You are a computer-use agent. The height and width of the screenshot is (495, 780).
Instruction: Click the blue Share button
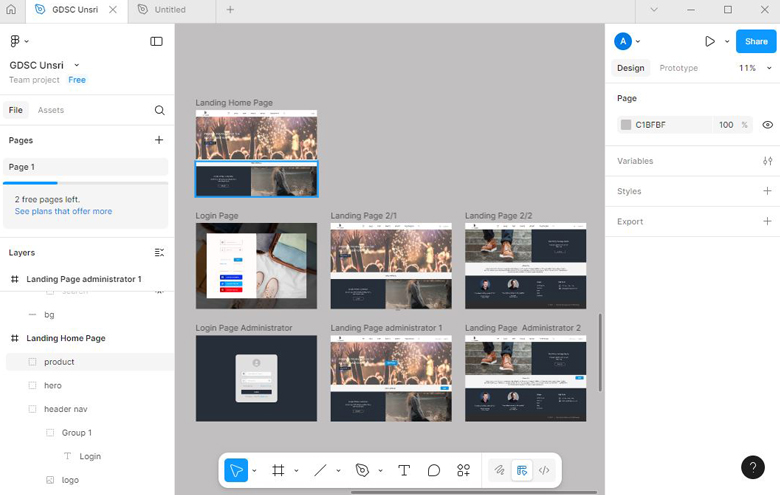pos(756,41)
